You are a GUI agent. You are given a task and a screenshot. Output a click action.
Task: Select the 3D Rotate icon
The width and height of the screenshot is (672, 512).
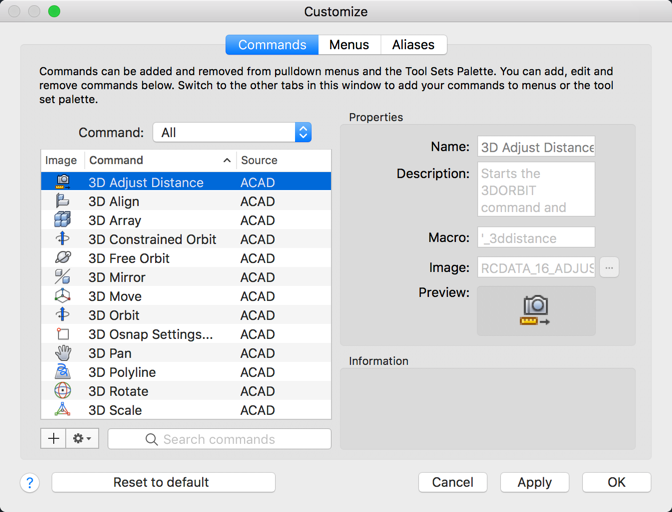[x=62, y=391]
